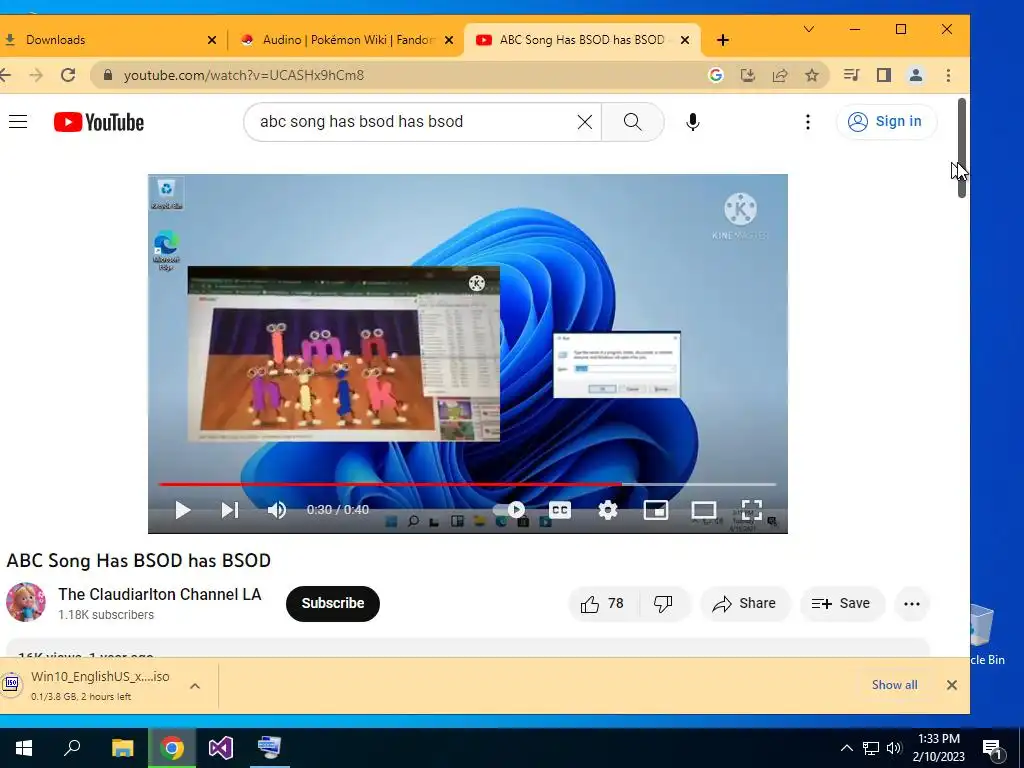Viewport: 1024px width, 768px height.
Task: Click the address bar URL
Action: point(244,76)
